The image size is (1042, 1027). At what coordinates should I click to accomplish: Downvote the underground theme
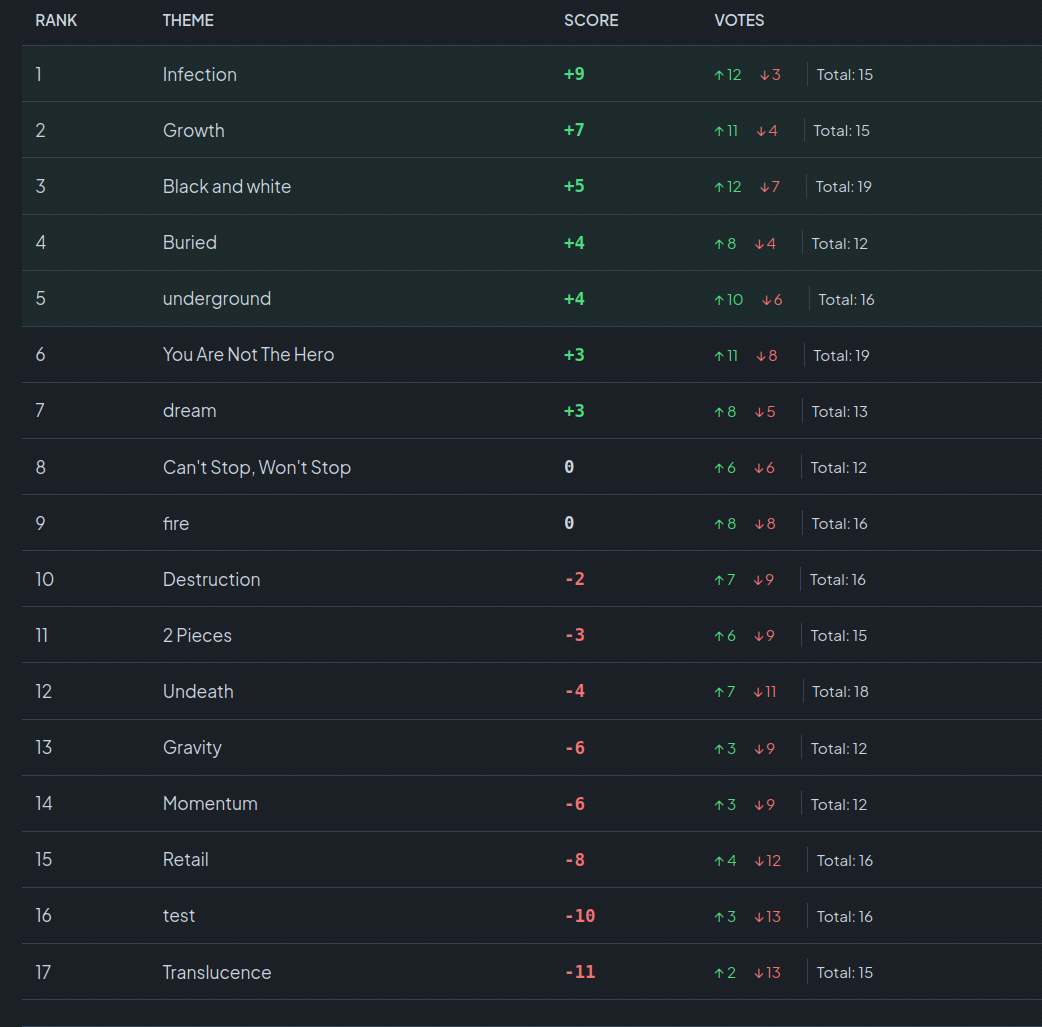click(x=766, y=300)
